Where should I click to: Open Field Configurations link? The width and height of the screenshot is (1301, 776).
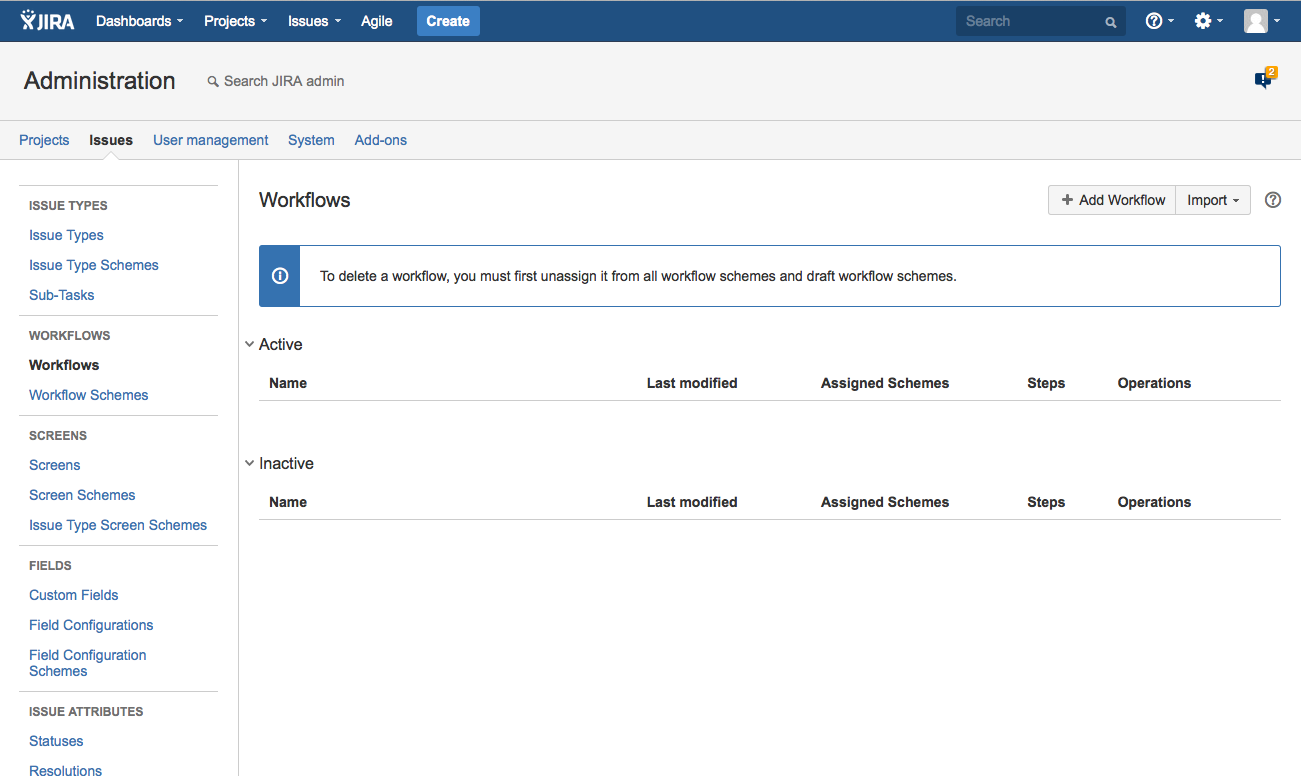[x=91, y=625]
